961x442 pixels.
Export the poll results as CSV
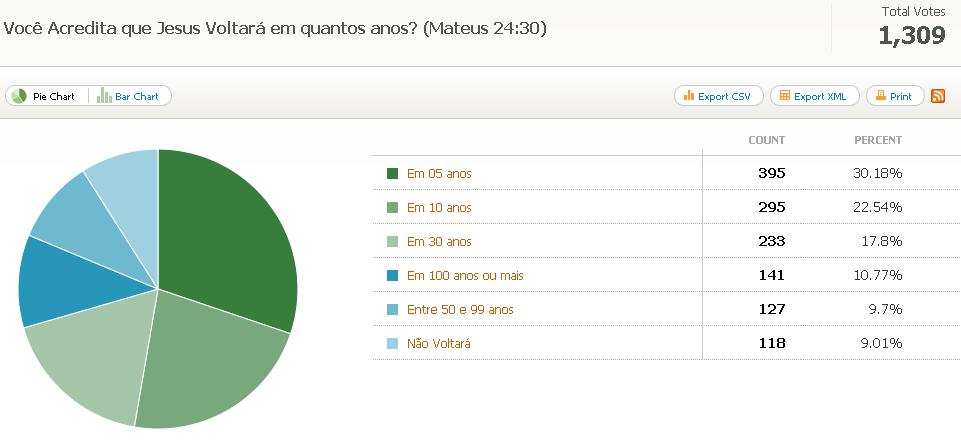[718, 96]
